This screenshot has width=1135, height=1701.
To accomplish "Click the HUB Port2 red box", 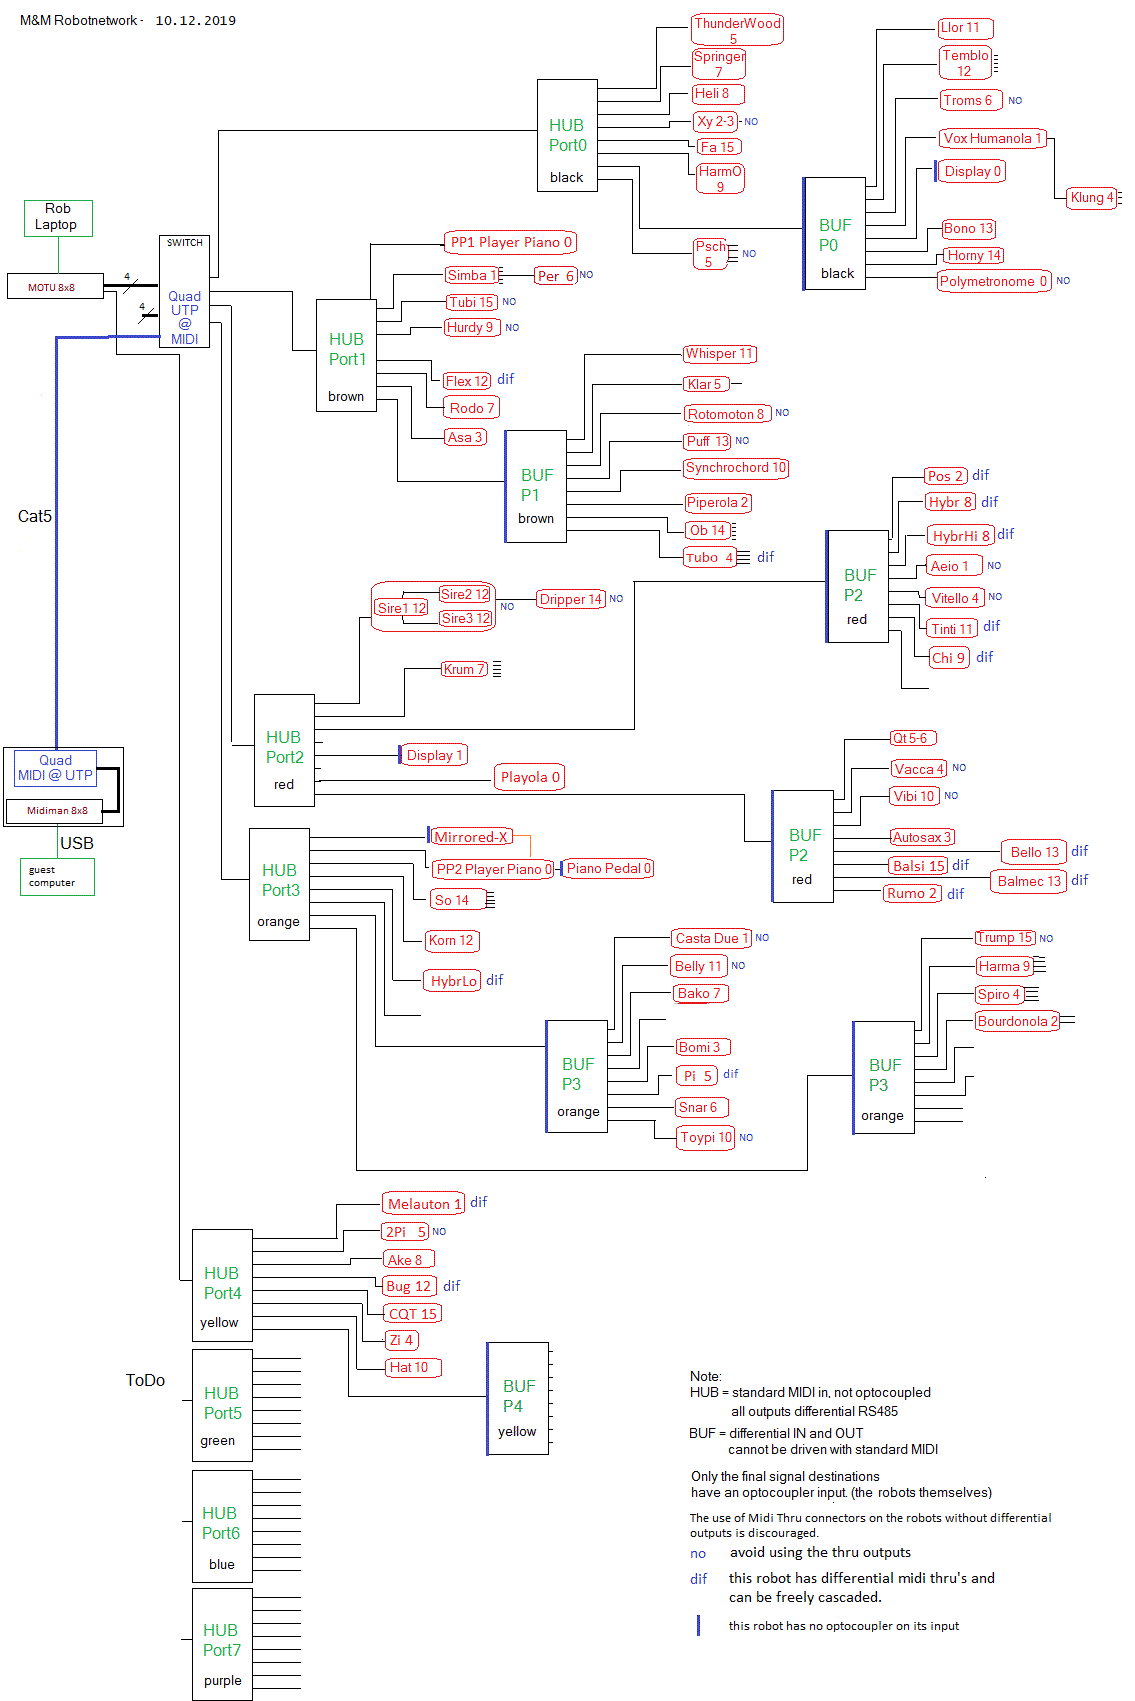I will click(284, 750).
